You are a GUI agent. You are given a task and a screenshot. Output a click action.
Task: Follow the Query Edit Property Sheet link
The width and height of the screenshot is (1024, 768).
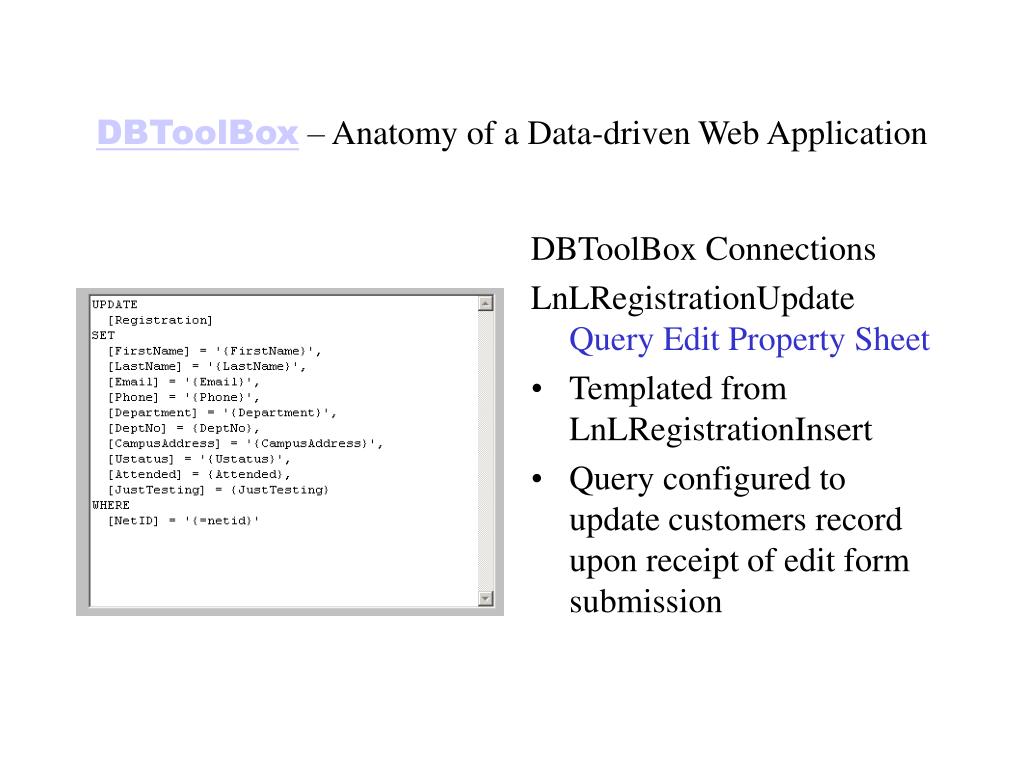749,340
